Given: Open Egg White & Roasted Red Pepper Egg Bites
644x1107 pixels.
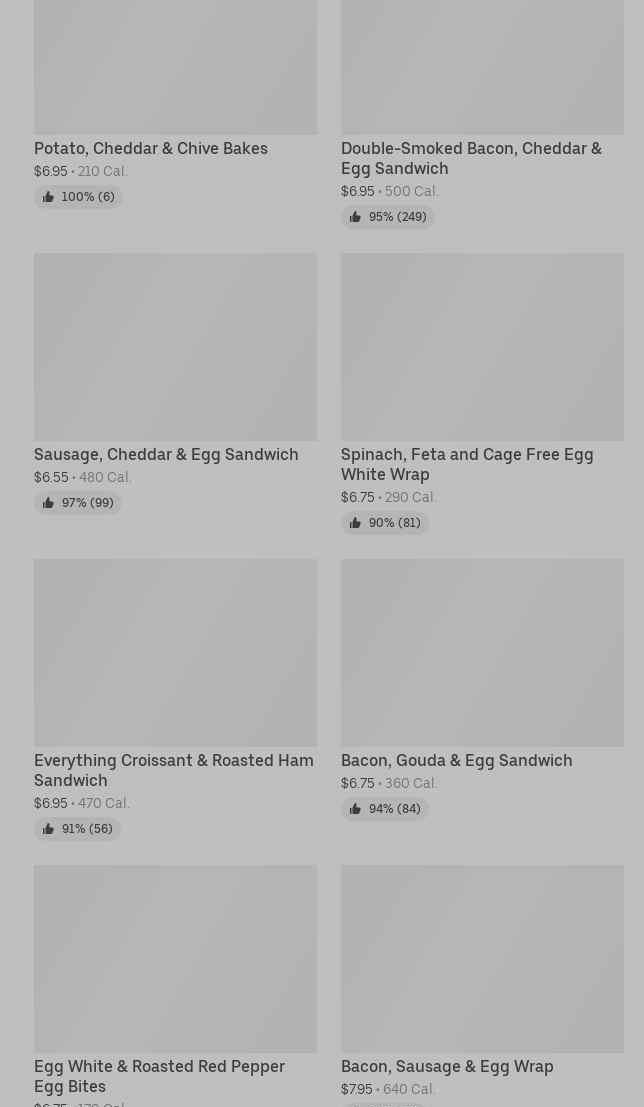Looking at the screenshot, I should point(160,1076).
